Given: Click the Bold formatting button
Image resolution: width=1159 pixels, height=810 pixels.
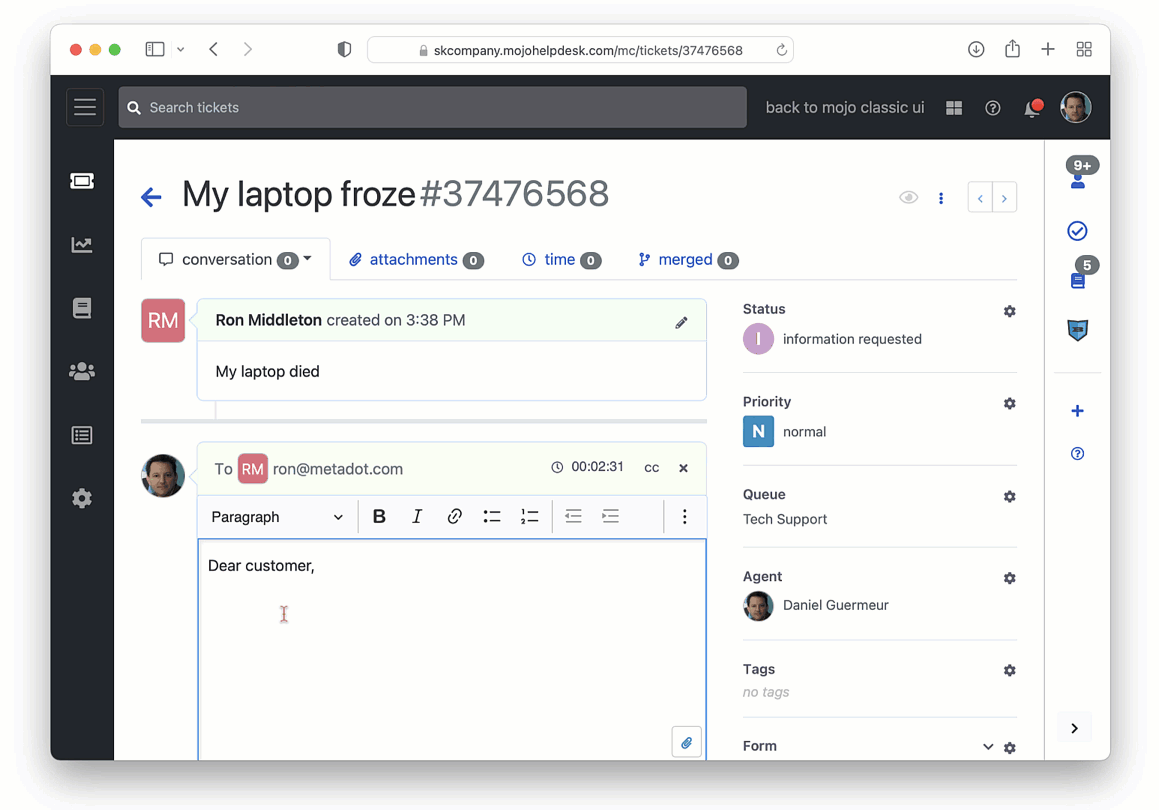Looking at the screenshot, I should pyautogui.click(x=379, y=517).
